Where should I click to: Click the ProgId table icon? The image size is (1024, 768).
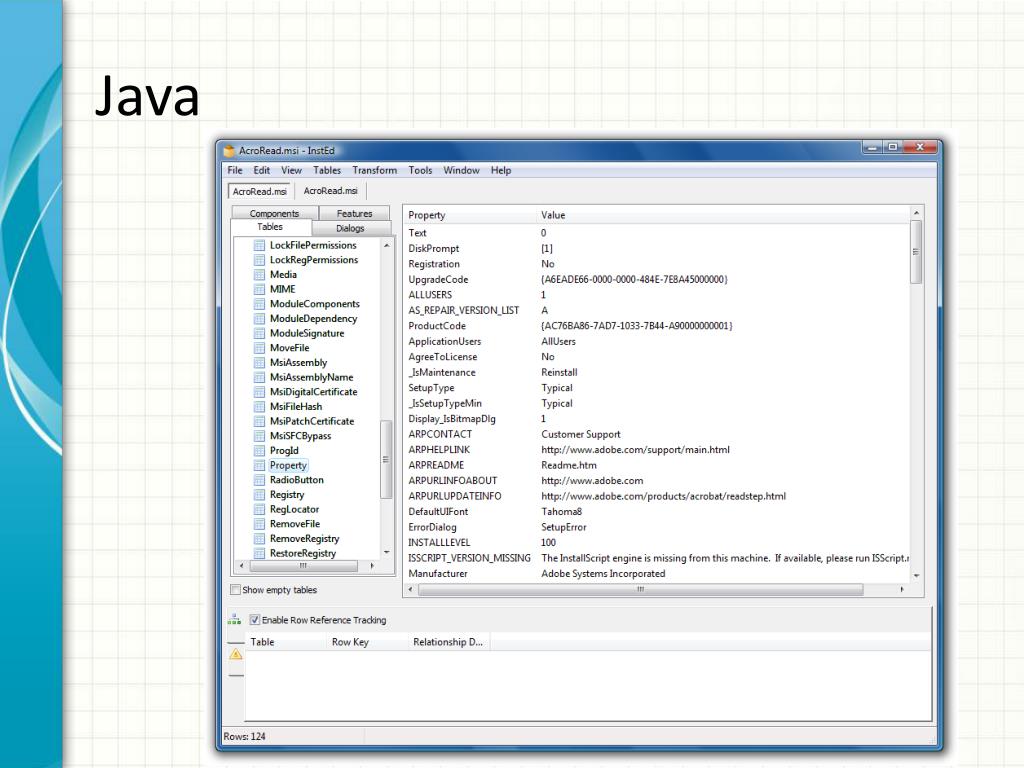click(x=259, y=451)
